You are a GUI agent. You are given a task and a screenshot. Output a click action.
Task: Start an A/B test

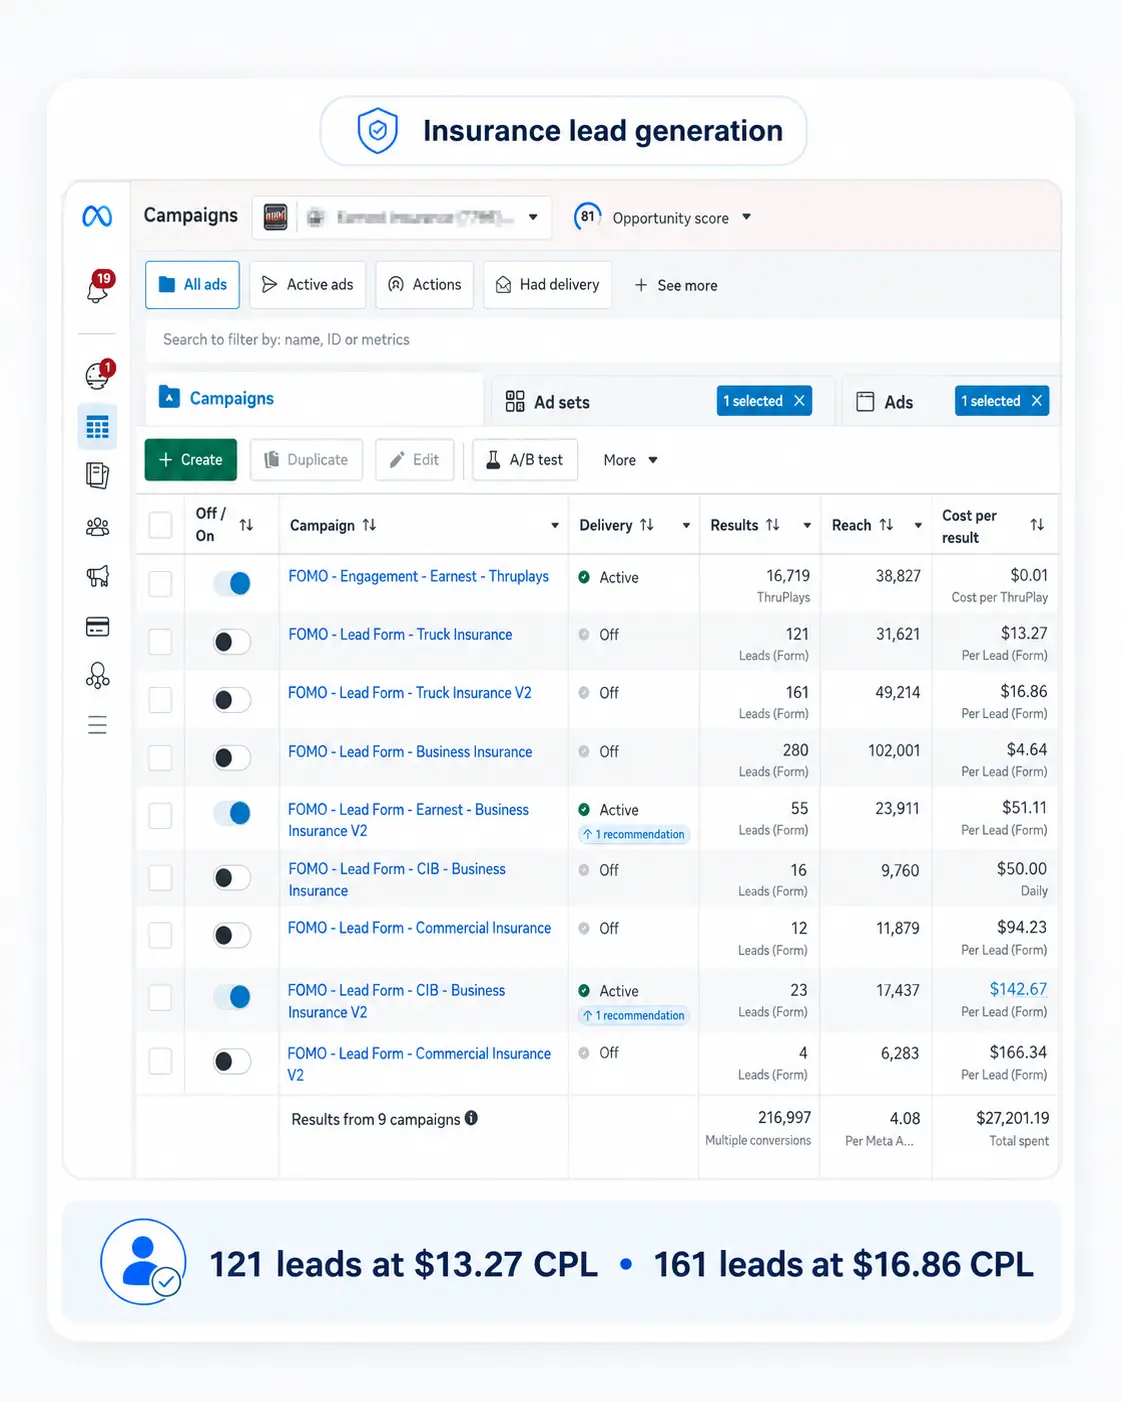point(525,460)
